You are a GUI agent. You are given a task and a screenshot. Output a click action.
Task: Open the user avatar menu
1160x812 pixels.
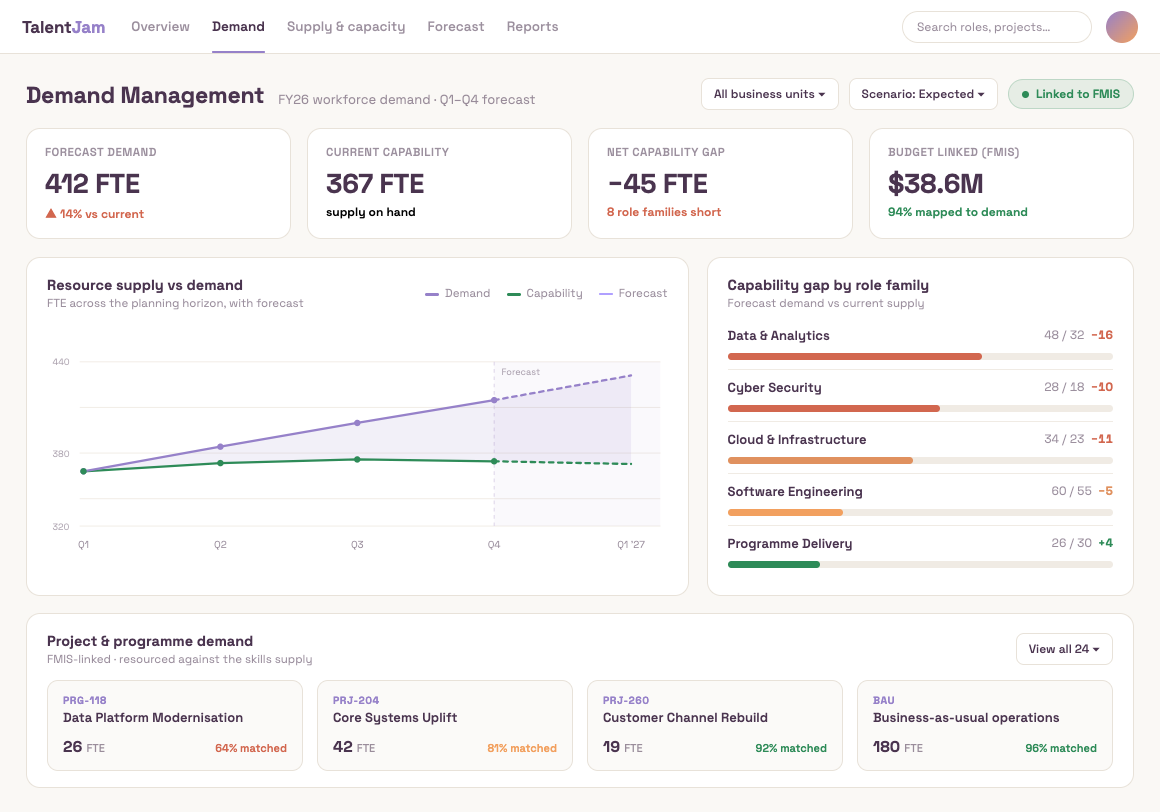[1122, 27]
